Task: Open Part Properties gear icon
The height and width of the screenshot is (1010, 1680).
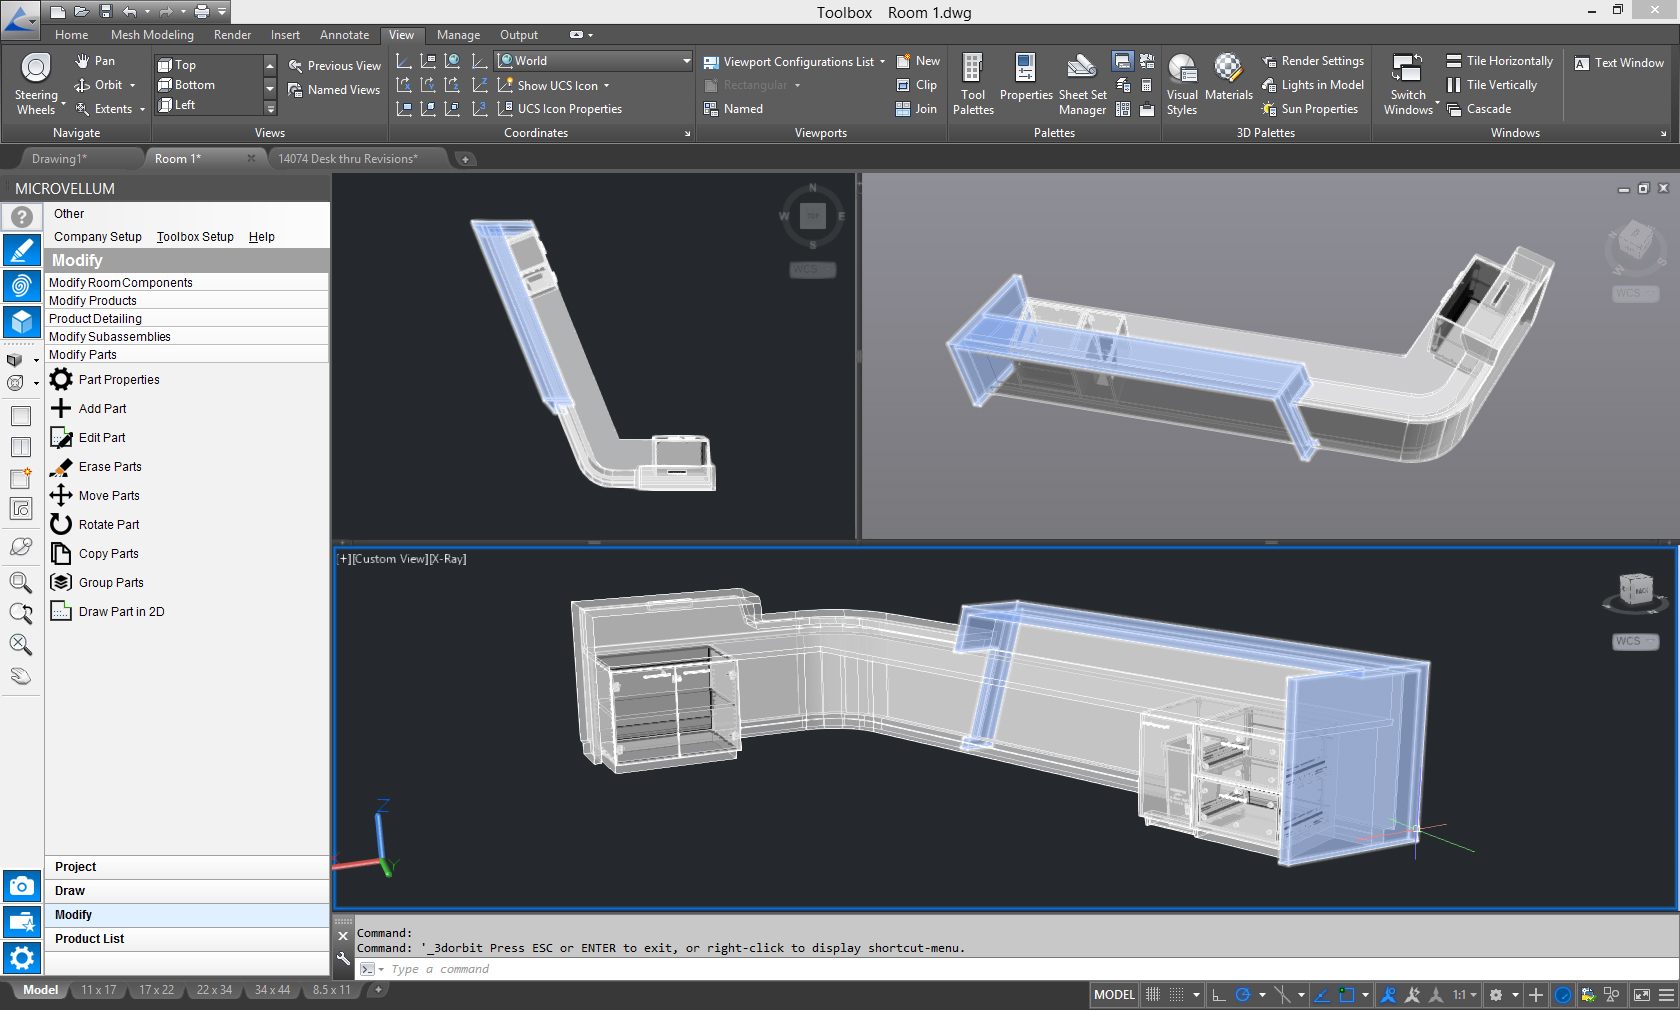Action: pos(61,379)
